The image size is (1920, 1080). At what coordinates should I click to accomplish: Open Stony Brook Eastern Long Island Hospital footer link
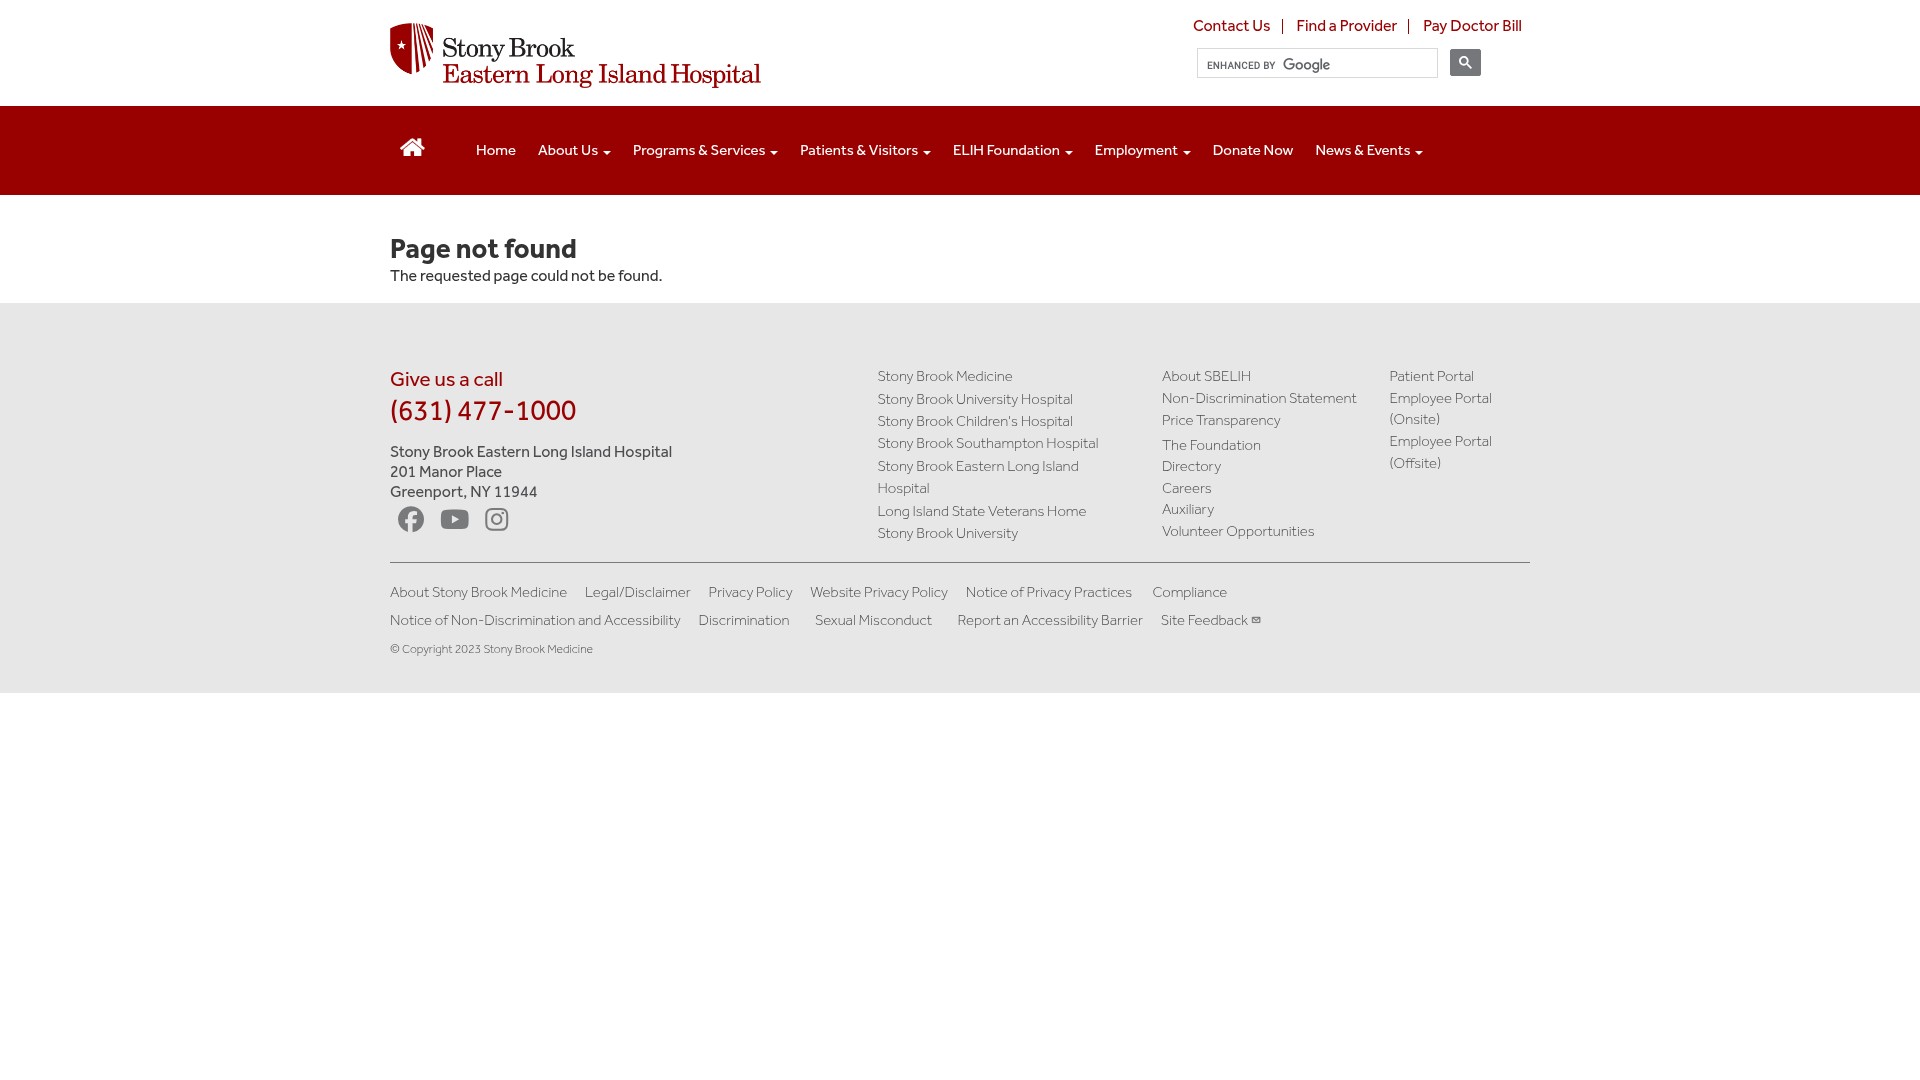coord(978,477)
